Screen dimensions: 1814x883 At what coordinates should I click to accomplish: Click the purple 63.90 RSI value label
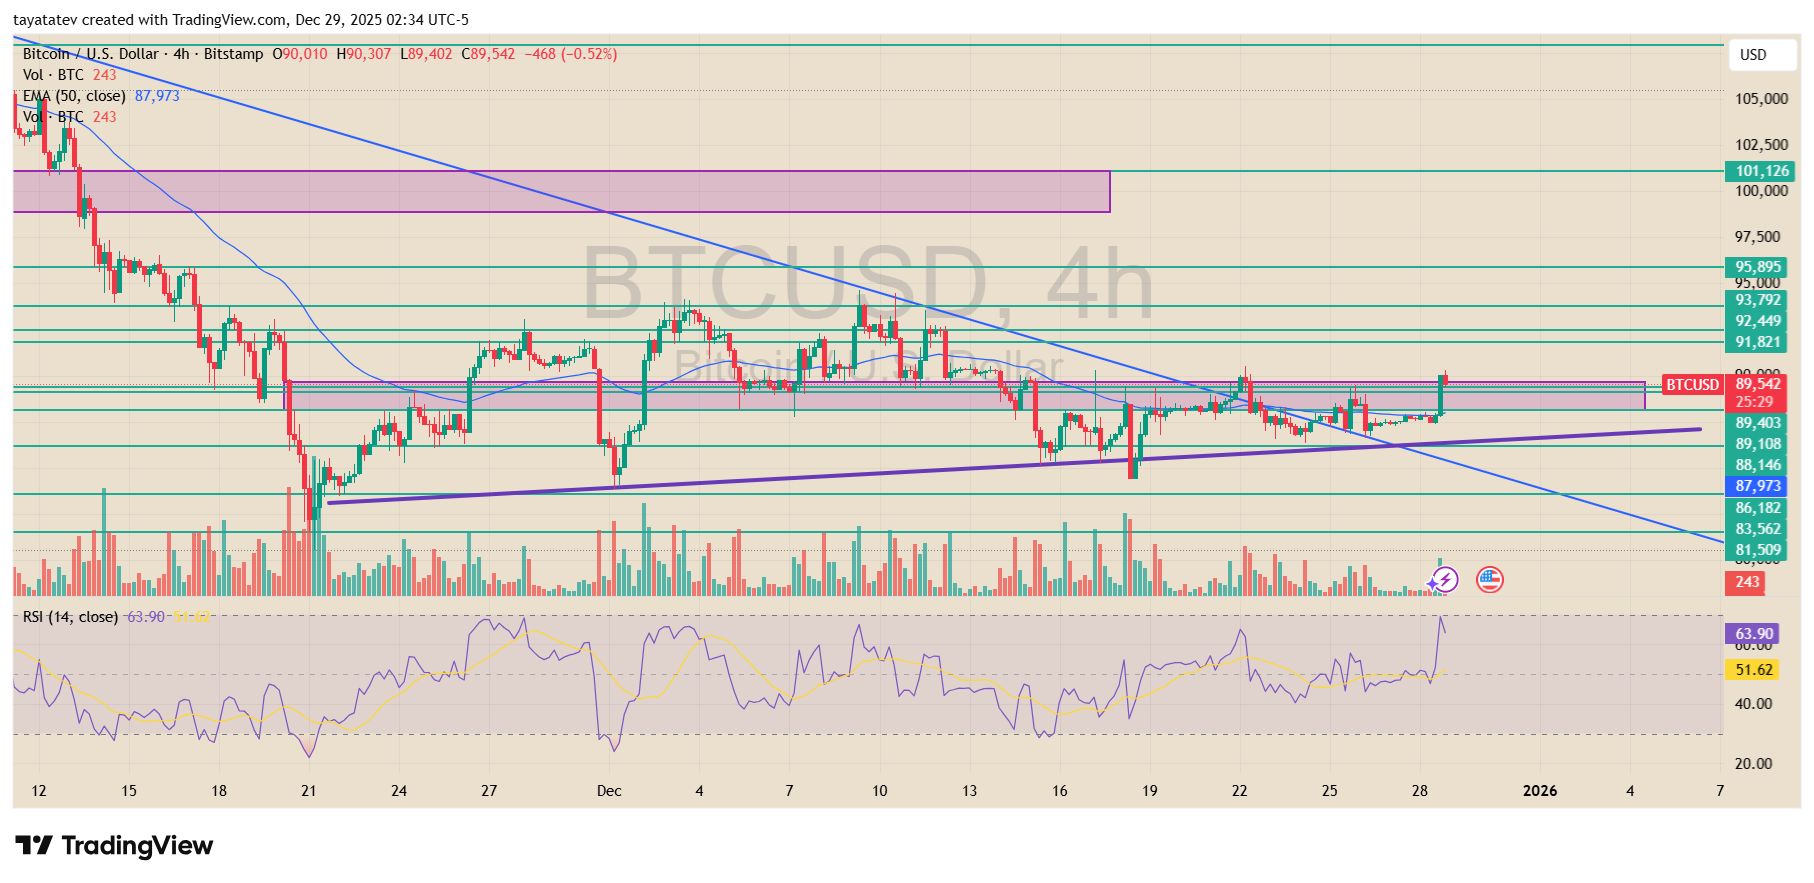coord(1753,633)
